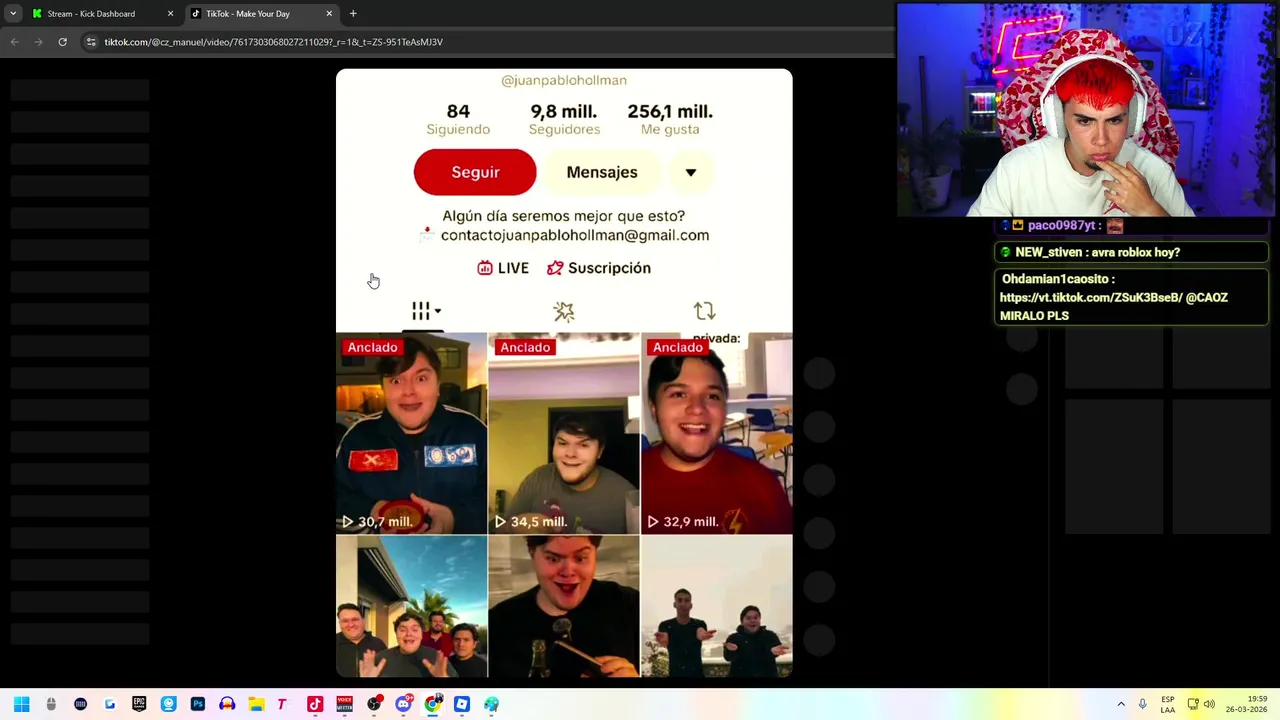Switch to the reposts tab

pos(704,311)
